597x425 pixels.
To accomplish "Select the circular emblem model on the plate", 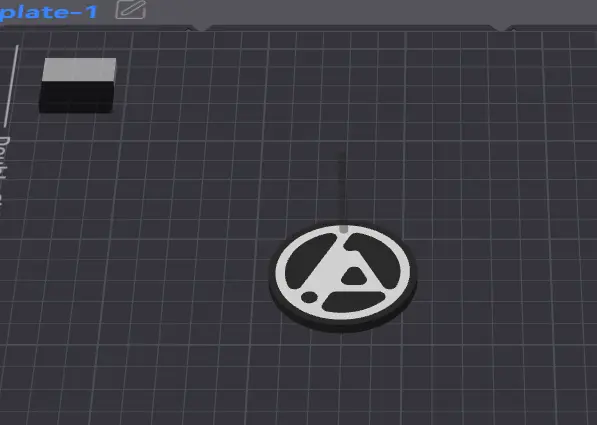I will pos(343,277).
